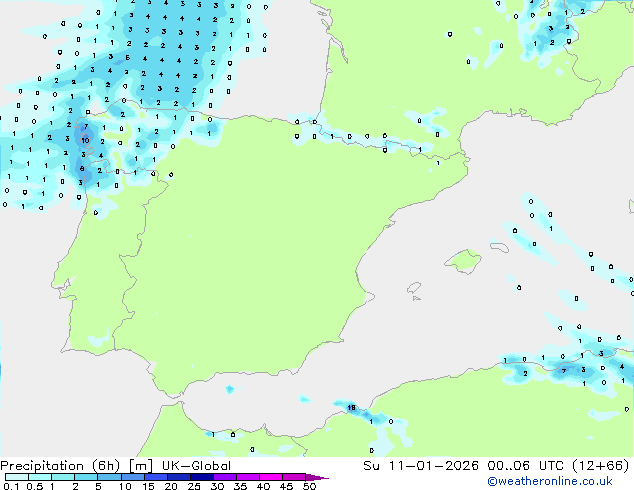Click the legend label '20'

coord(171,486)
